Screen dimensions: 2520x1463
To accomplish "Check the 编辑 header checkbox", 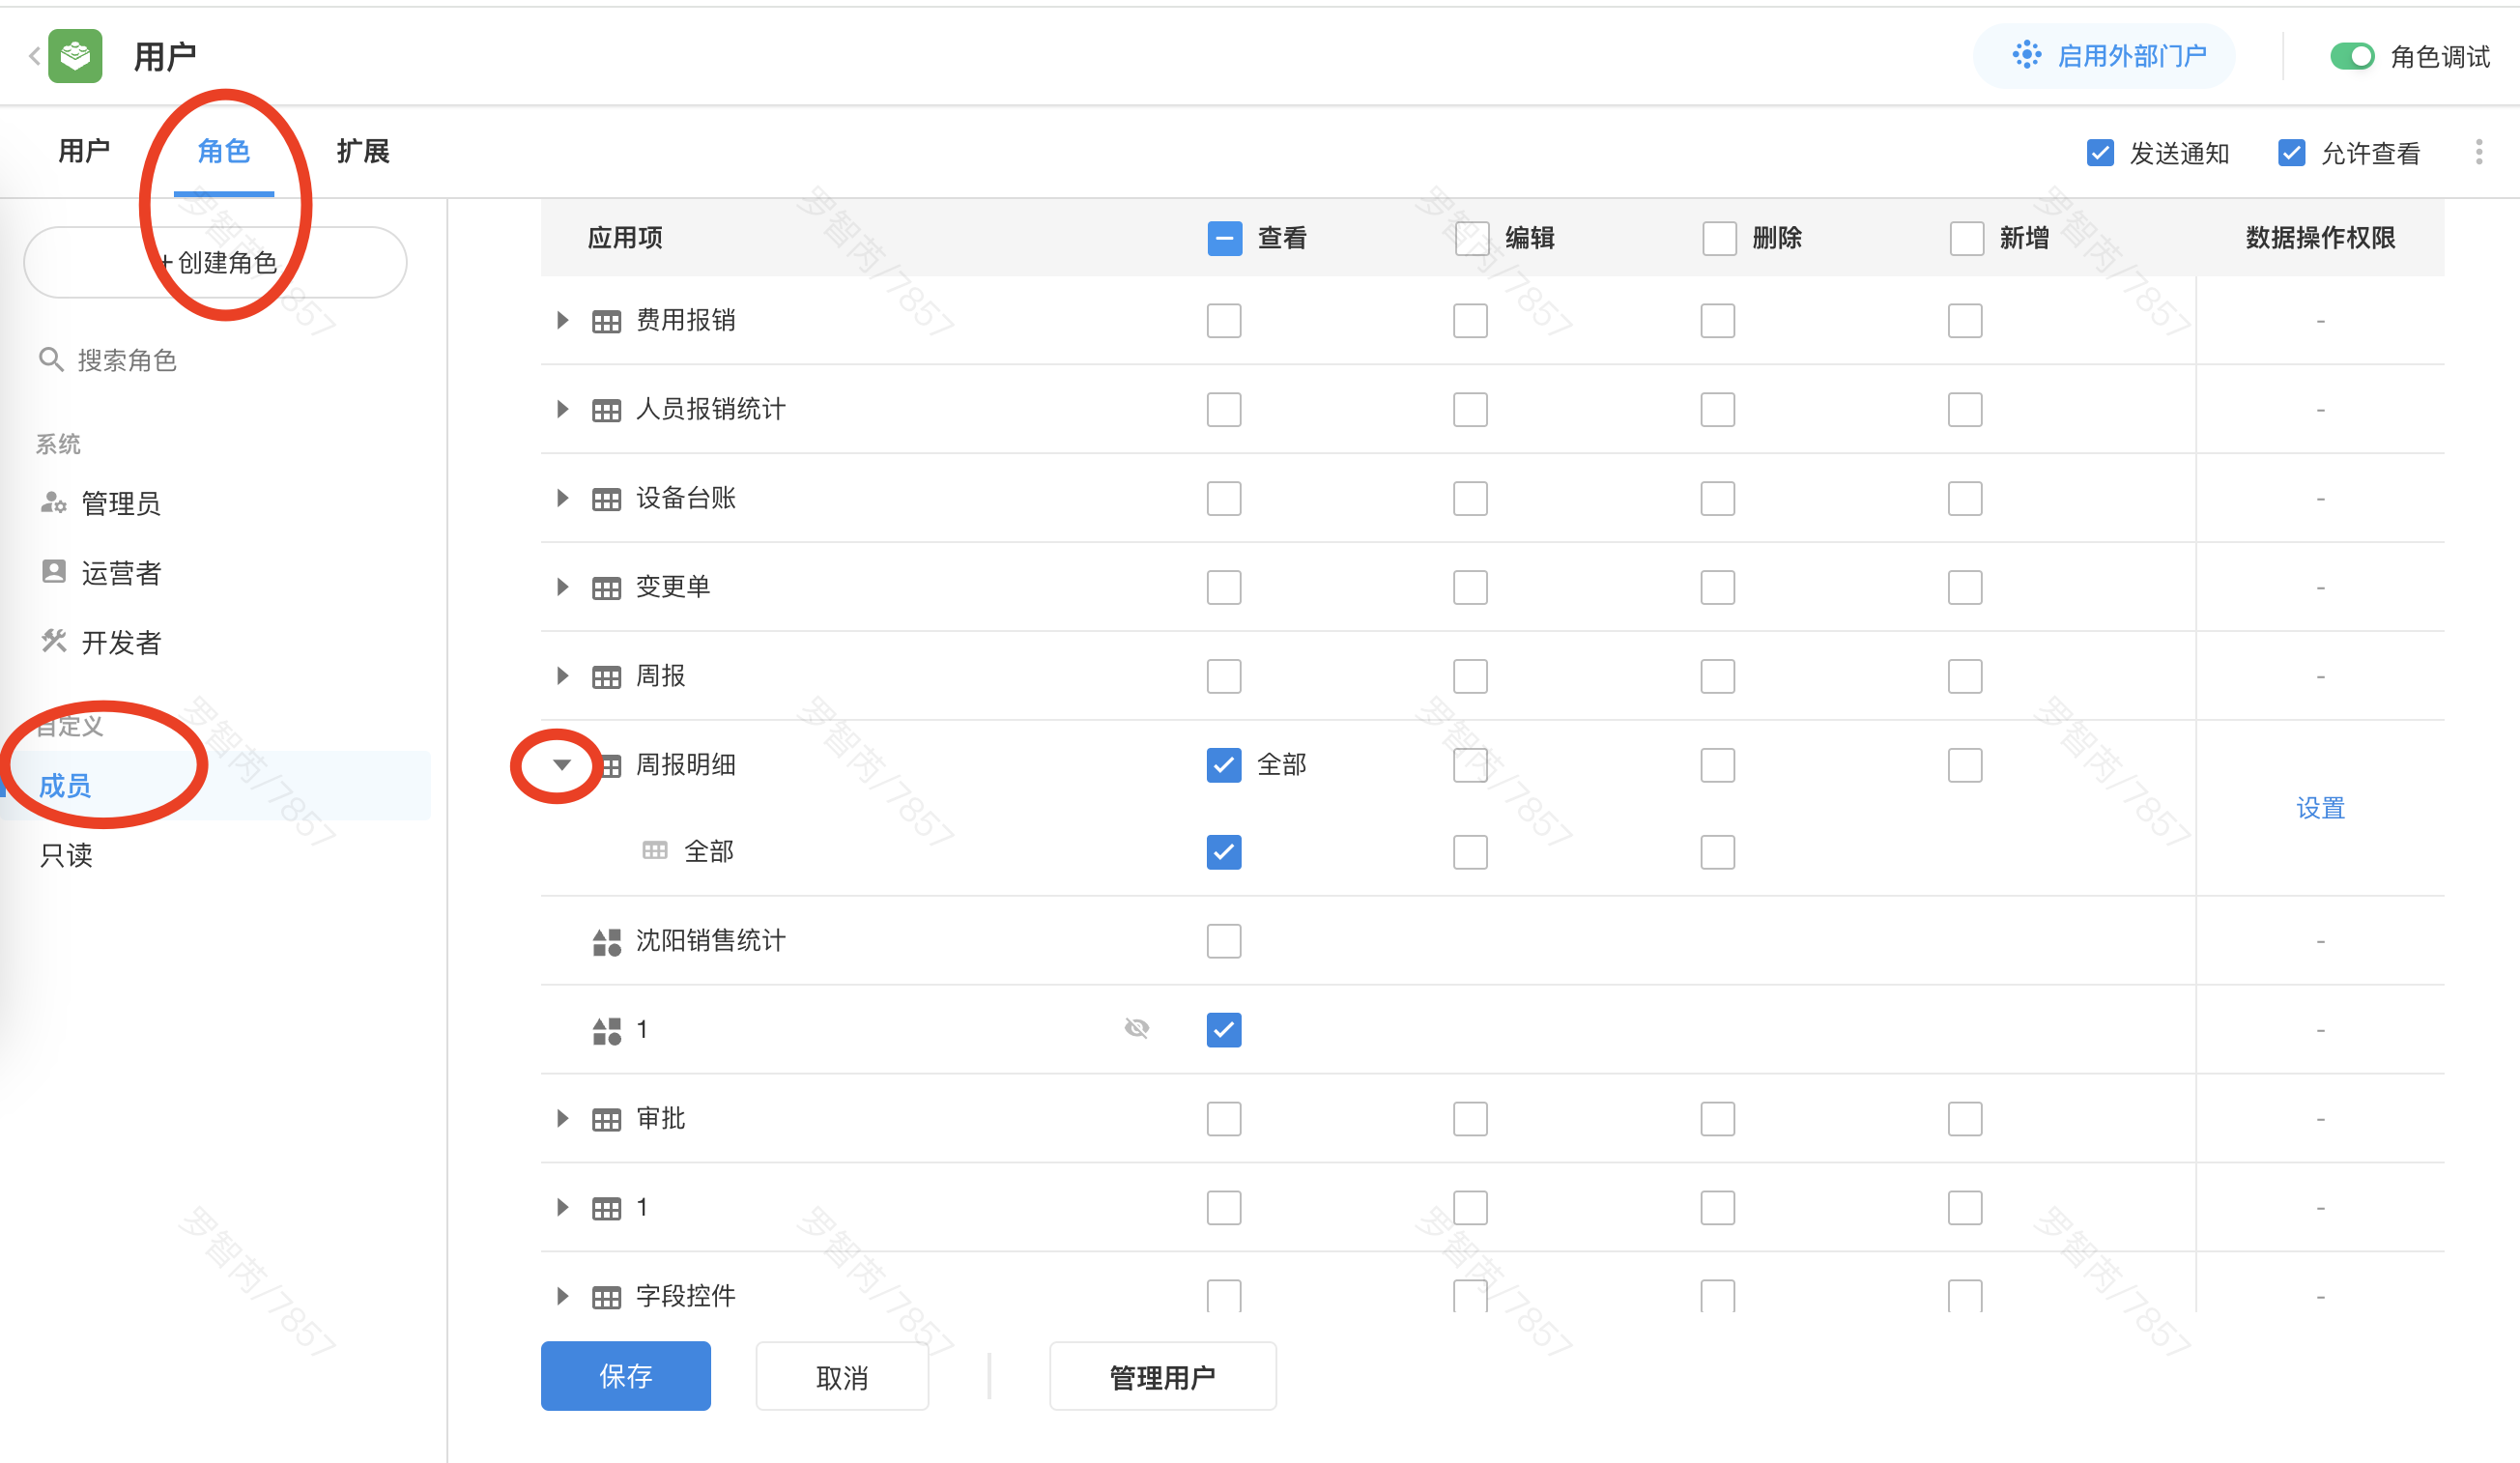I will (1471, 238).
